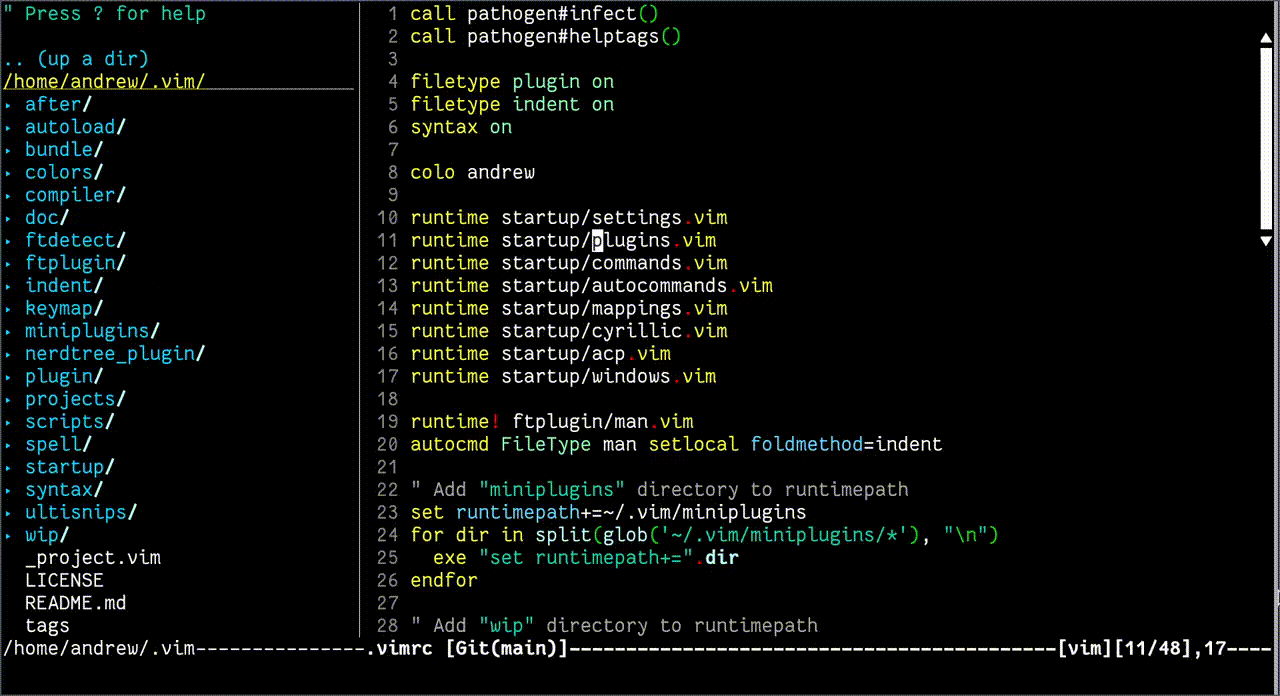Click 'runtime startup/windows.vim' line
This screenshot has width=1280, height=696.
[x=563, y=376]
